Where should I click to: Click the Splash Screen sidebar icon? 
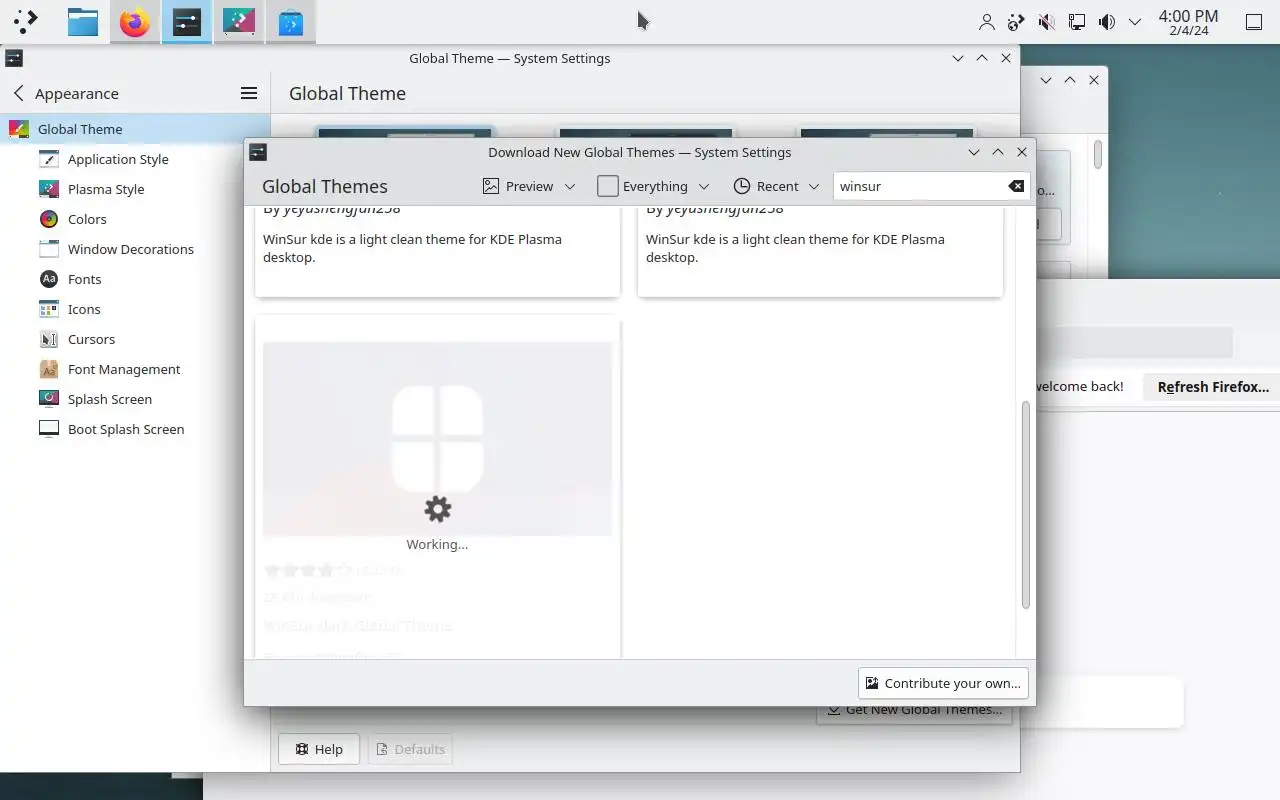pyautogui.click(x=49, y=399)
